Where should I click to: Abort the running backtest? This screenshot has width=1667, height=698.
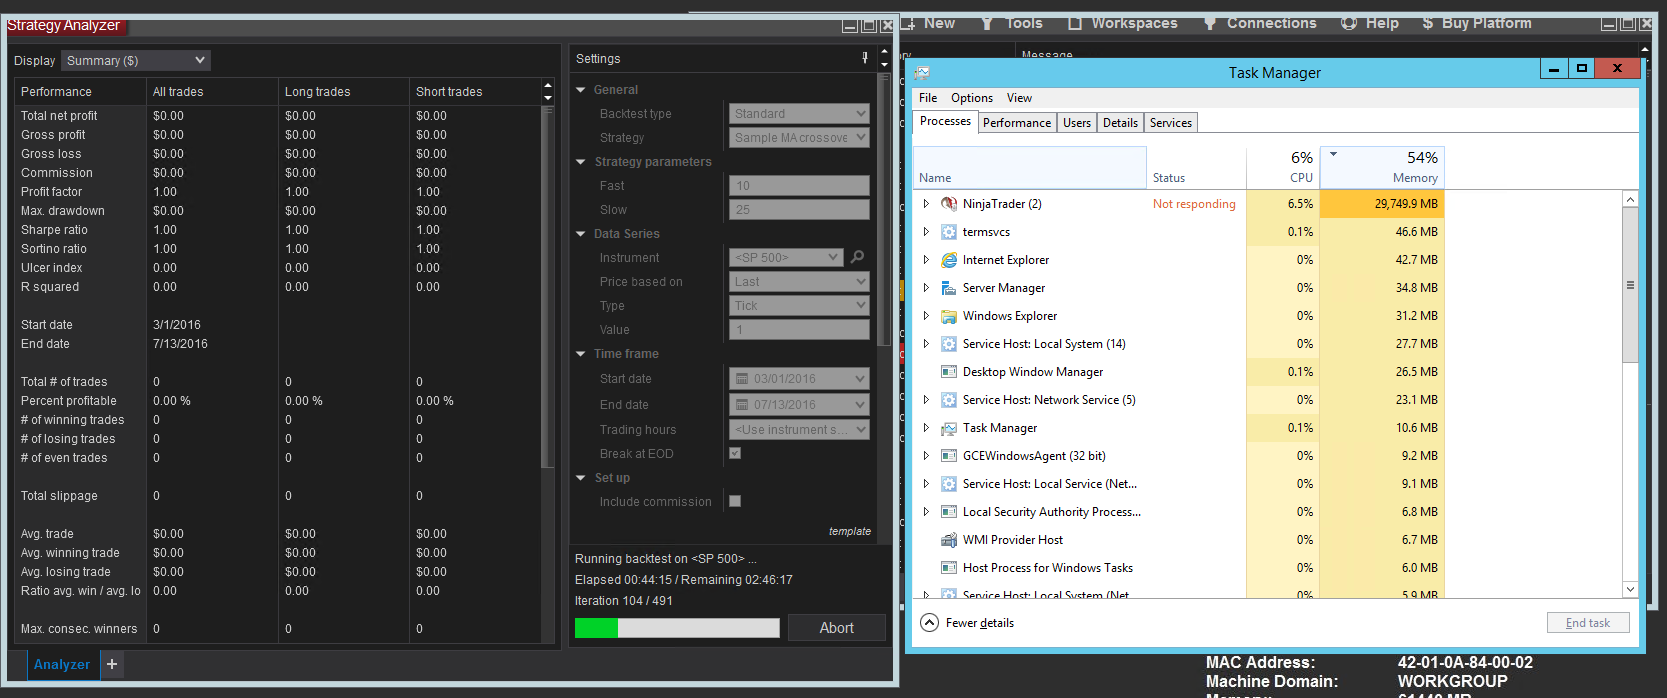point(837,628)
